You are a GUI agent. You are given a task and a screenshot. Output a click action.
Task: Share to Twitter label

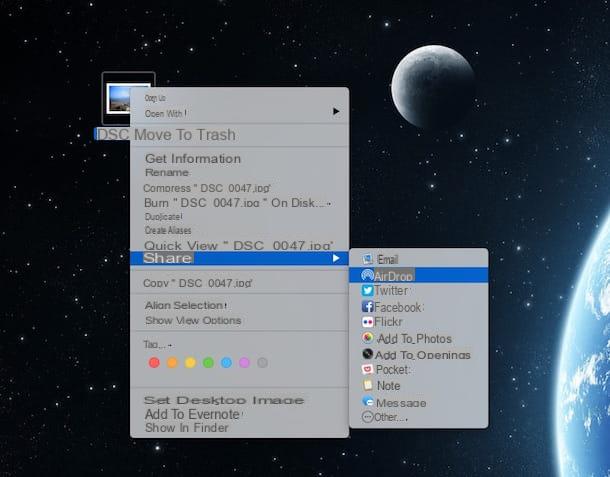click(391, 291)
